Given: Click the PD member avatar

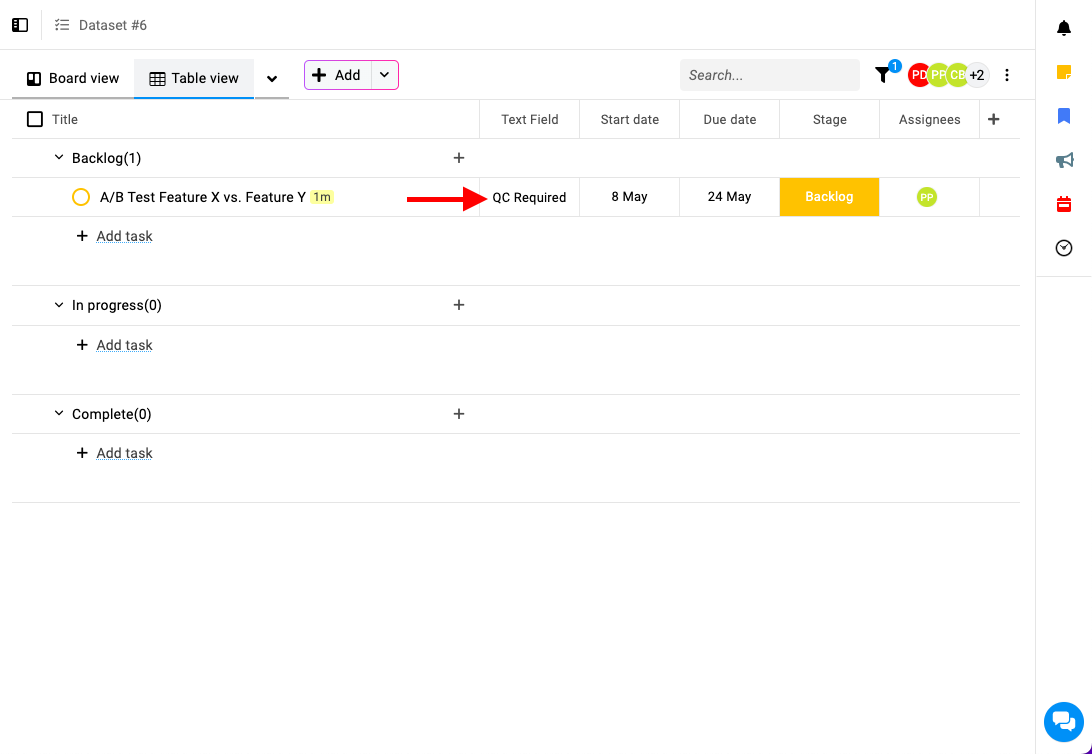Looking at the screenshot, I should (918, 75).
